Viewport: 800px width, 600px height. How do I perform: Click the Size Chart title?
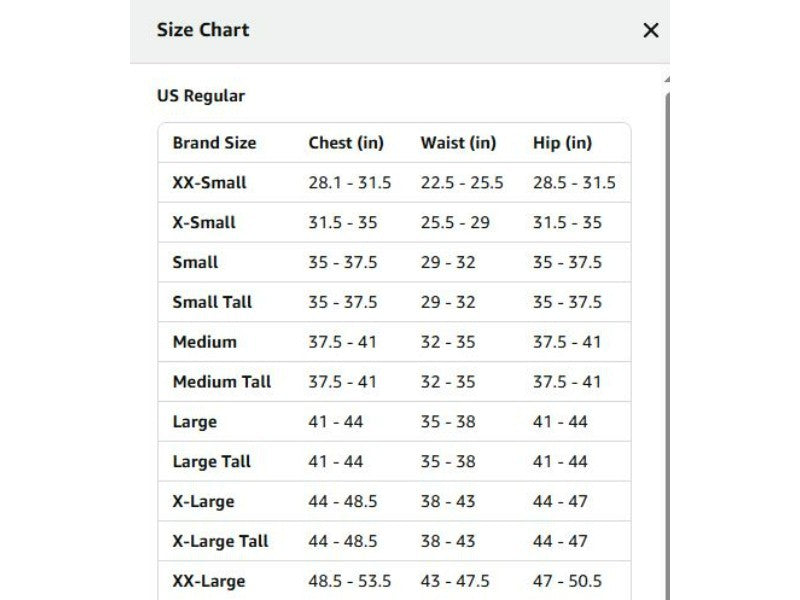click(x=203, y=30)
